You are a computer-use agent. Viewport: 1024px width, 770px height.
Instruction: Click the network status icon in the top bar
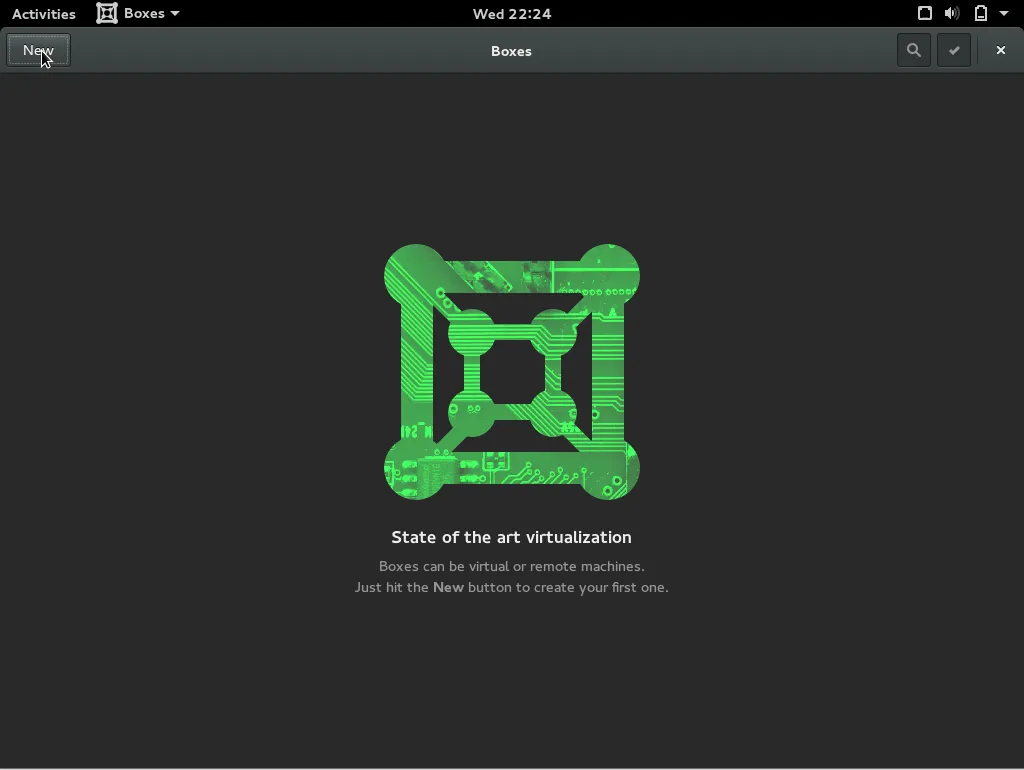coord(924,13)
